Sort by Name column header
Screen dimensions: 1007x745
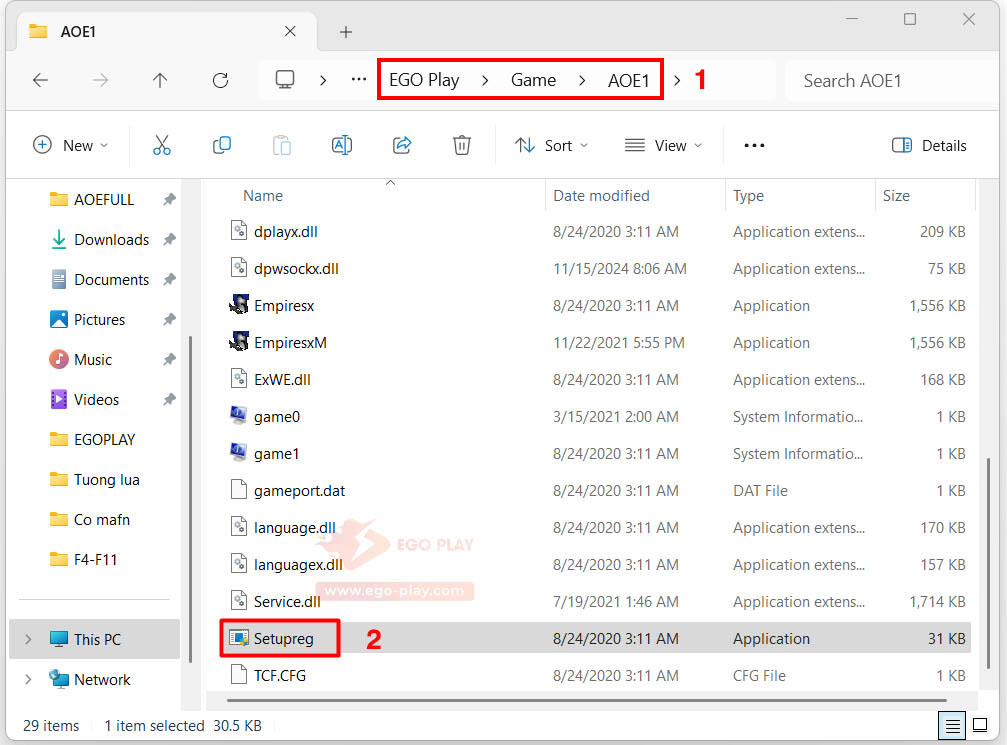[263, 196]
